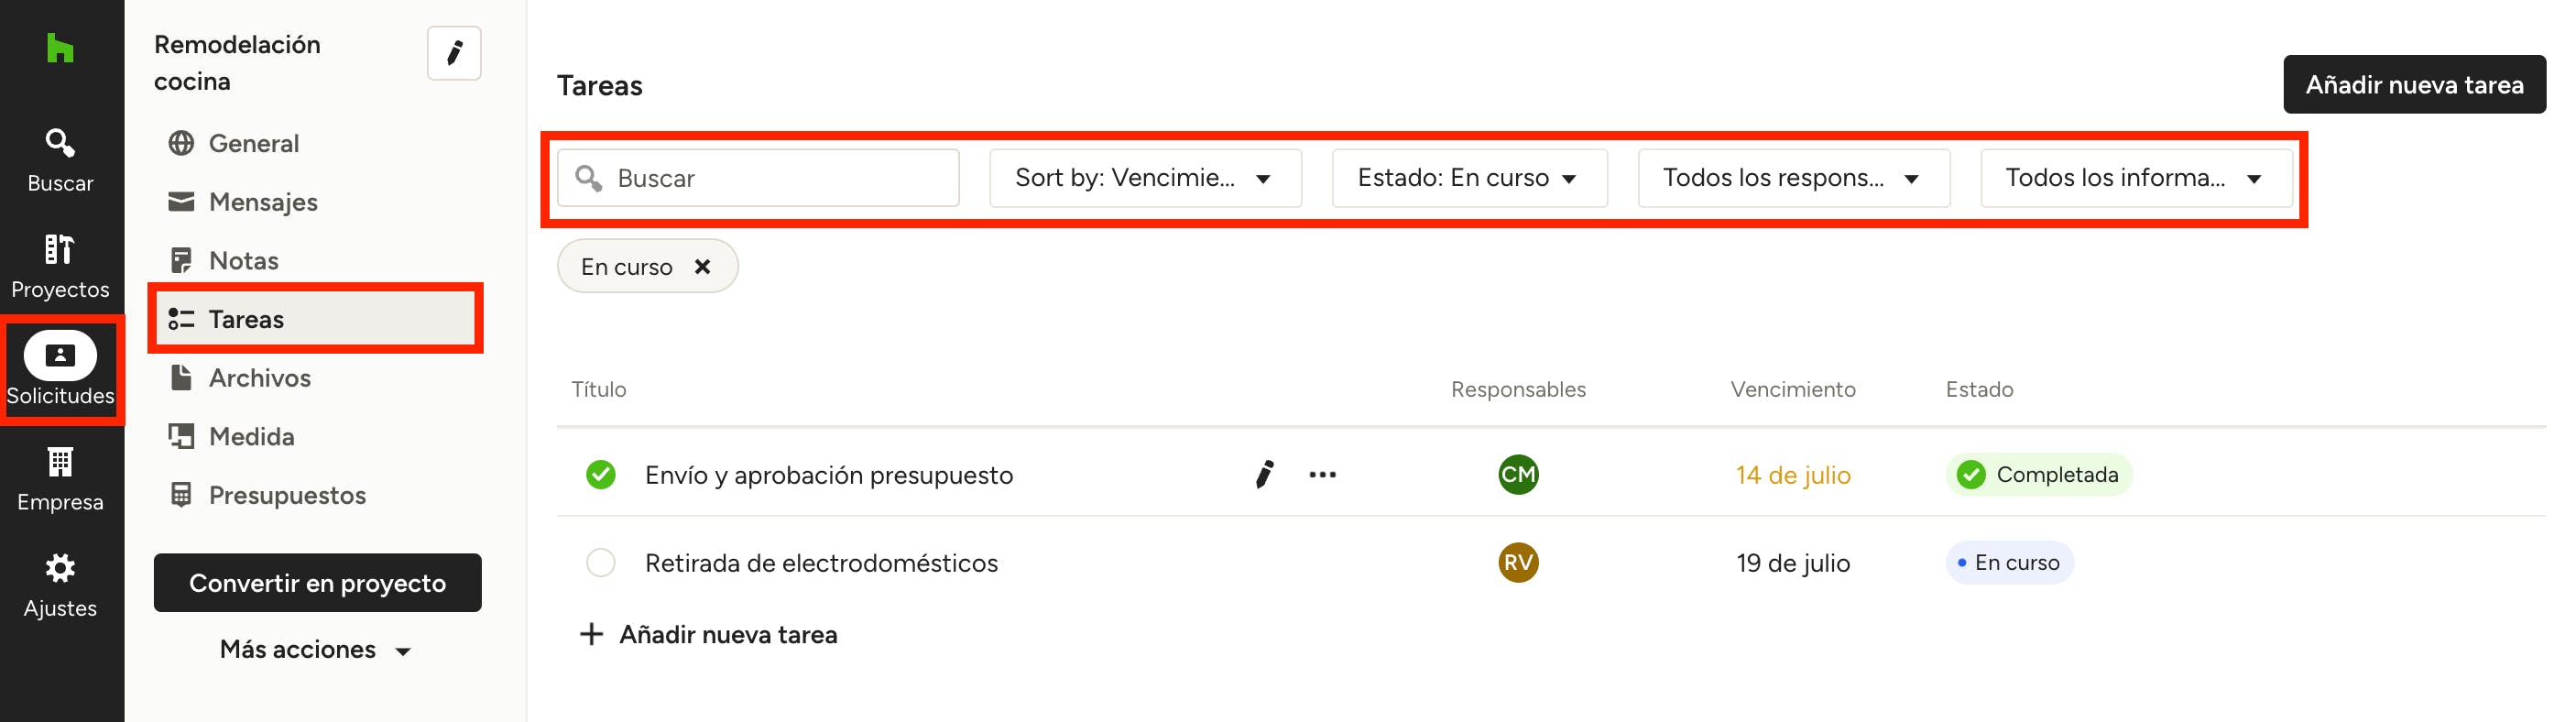The width and height of the screenshot is (2576, 722).
Task: Switch to the Presupuestos section
Action: coord(286,495)
